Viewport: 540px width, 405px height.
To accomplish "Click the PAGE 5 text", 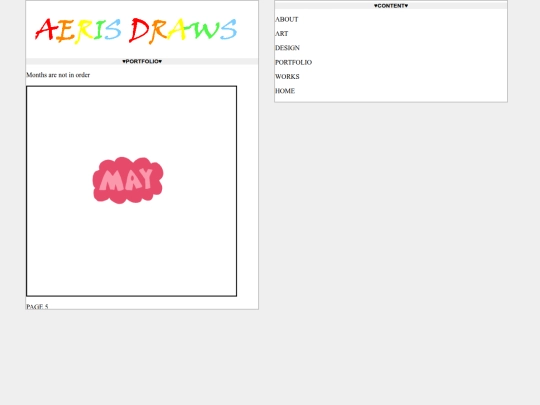I will (37, 307).
